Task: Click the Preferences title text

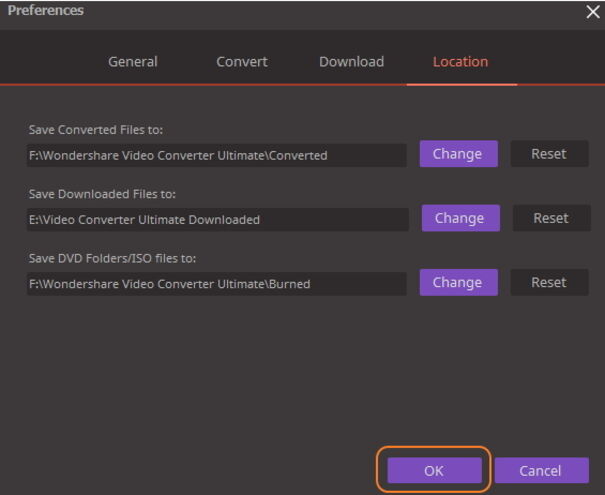Action: [x=46, y=10]
